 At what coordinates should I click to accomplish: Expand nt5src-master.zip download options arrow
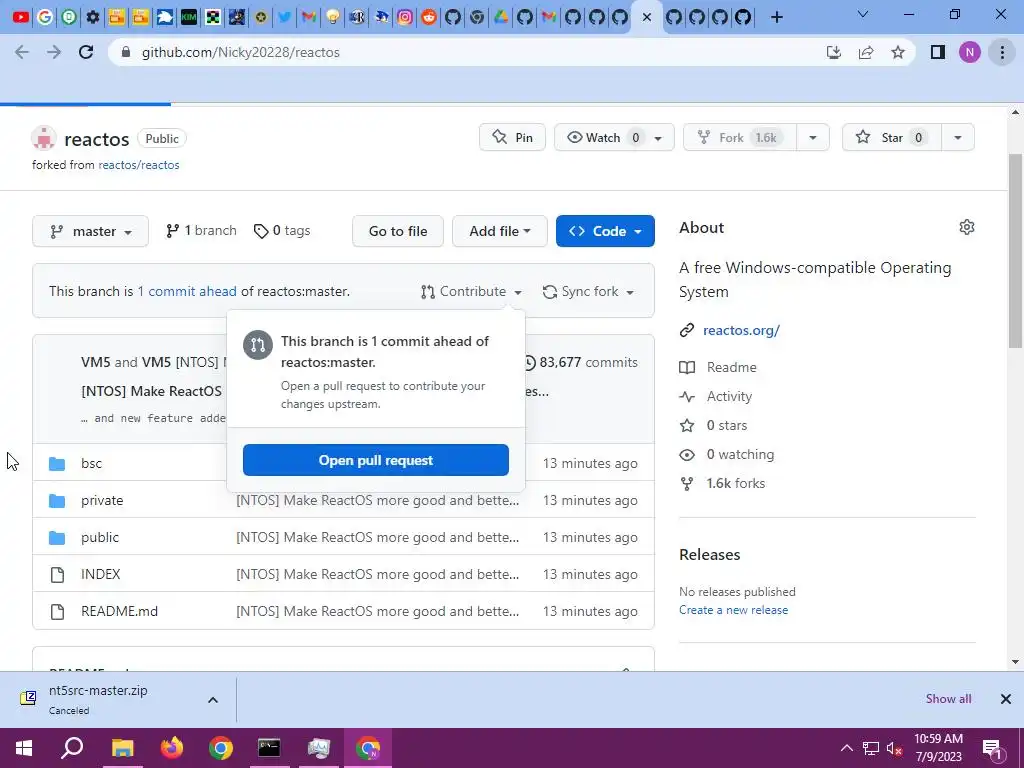(213, 700)
